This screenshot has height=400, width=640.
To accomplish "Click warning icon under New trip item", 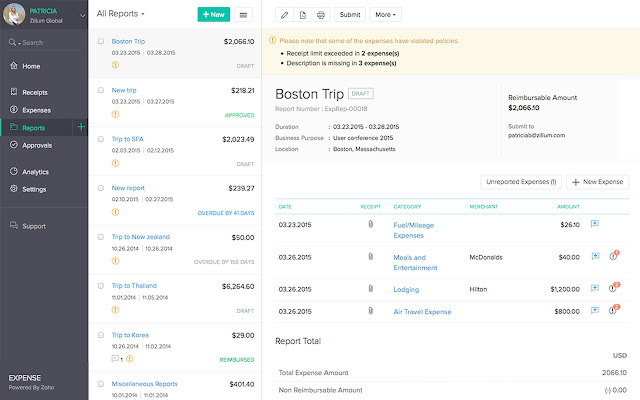I will 116,114.
